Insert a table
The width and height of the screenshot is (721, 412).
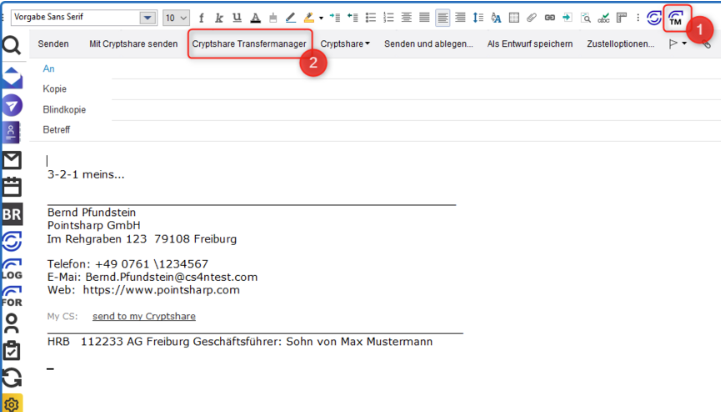point(514,18)
